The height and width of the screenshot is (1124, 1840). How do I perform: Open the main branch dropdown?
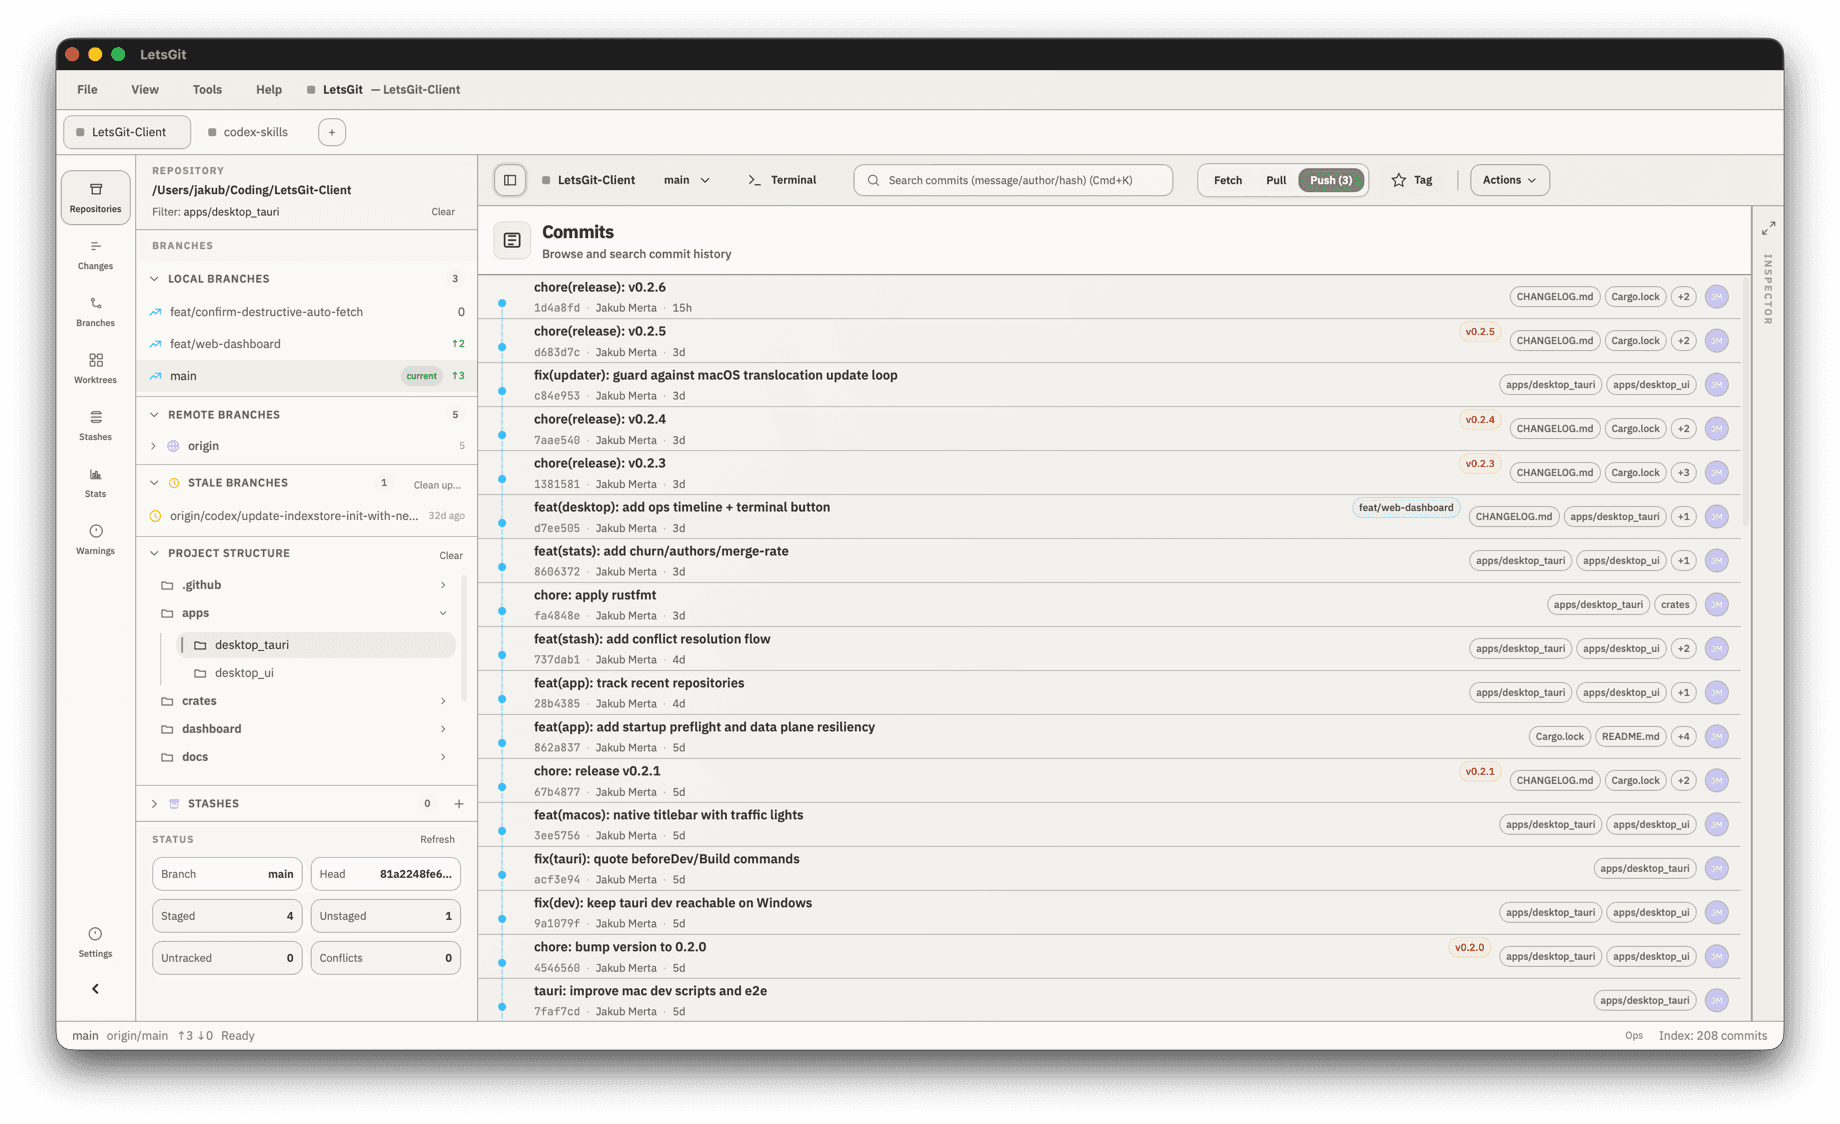coord(687,180)
